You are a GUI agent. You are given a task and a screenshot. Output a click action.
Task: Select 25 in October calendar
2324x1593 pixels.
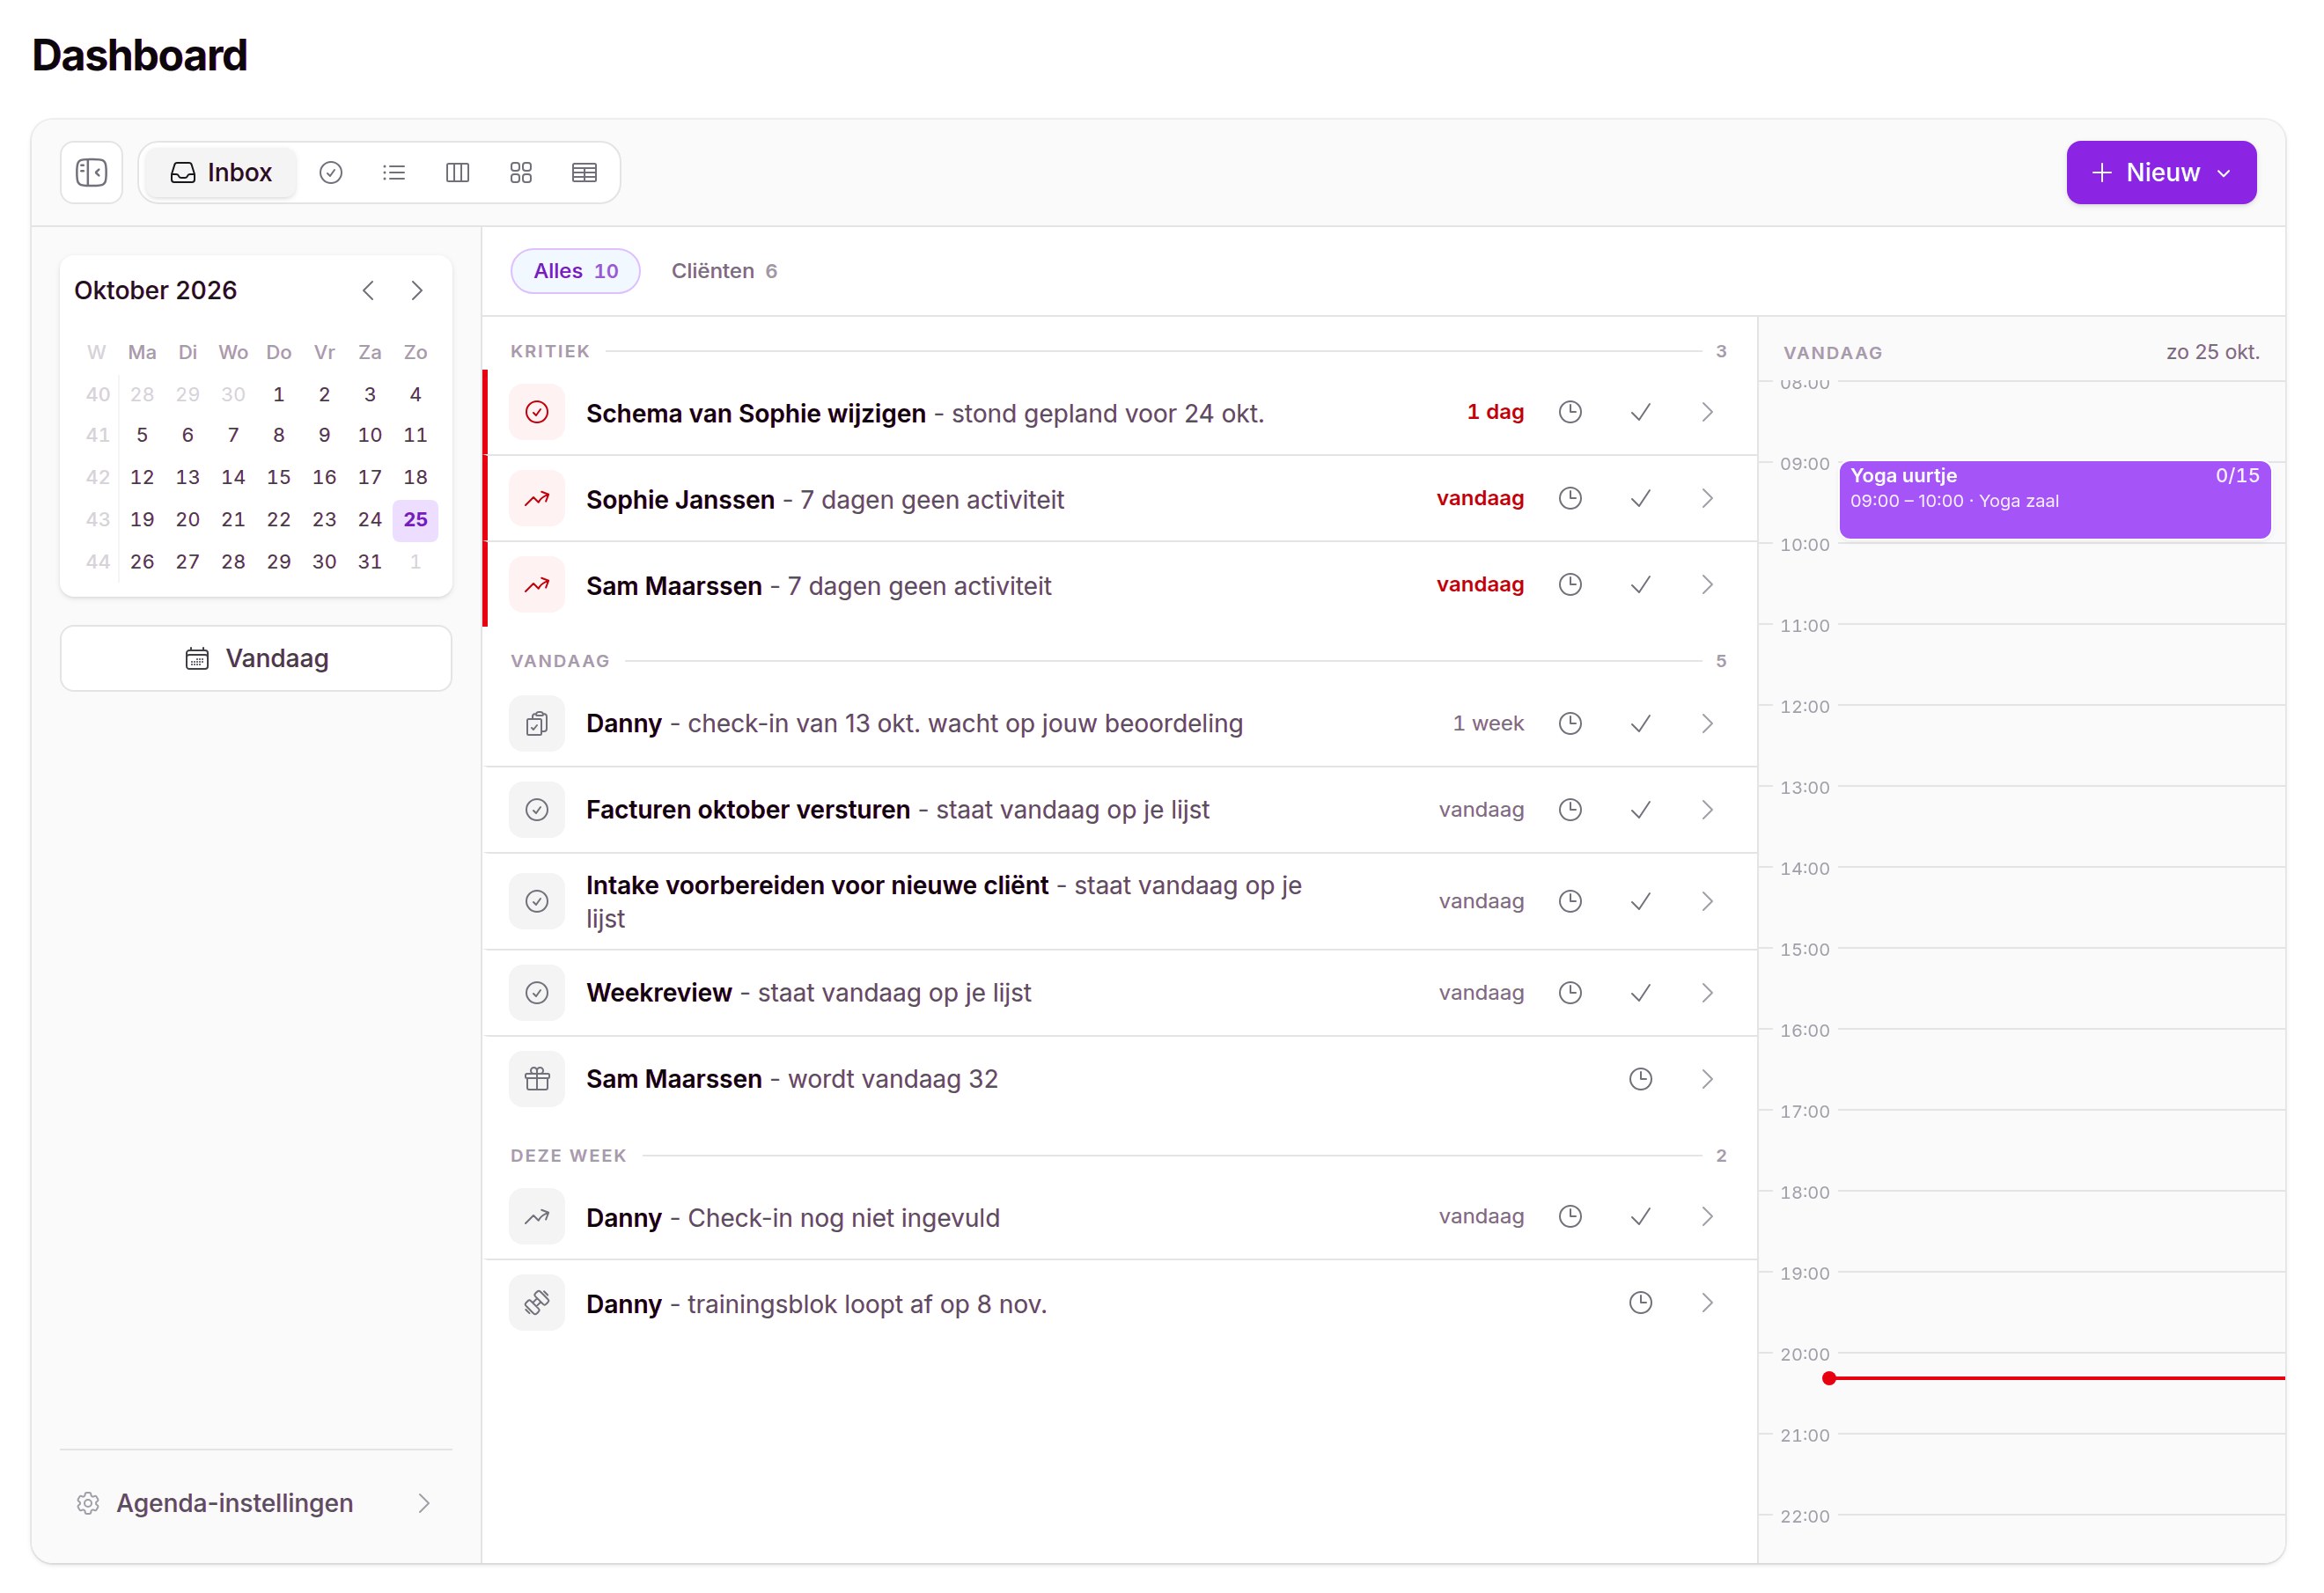pyautogui.click(x=415, y=519)
